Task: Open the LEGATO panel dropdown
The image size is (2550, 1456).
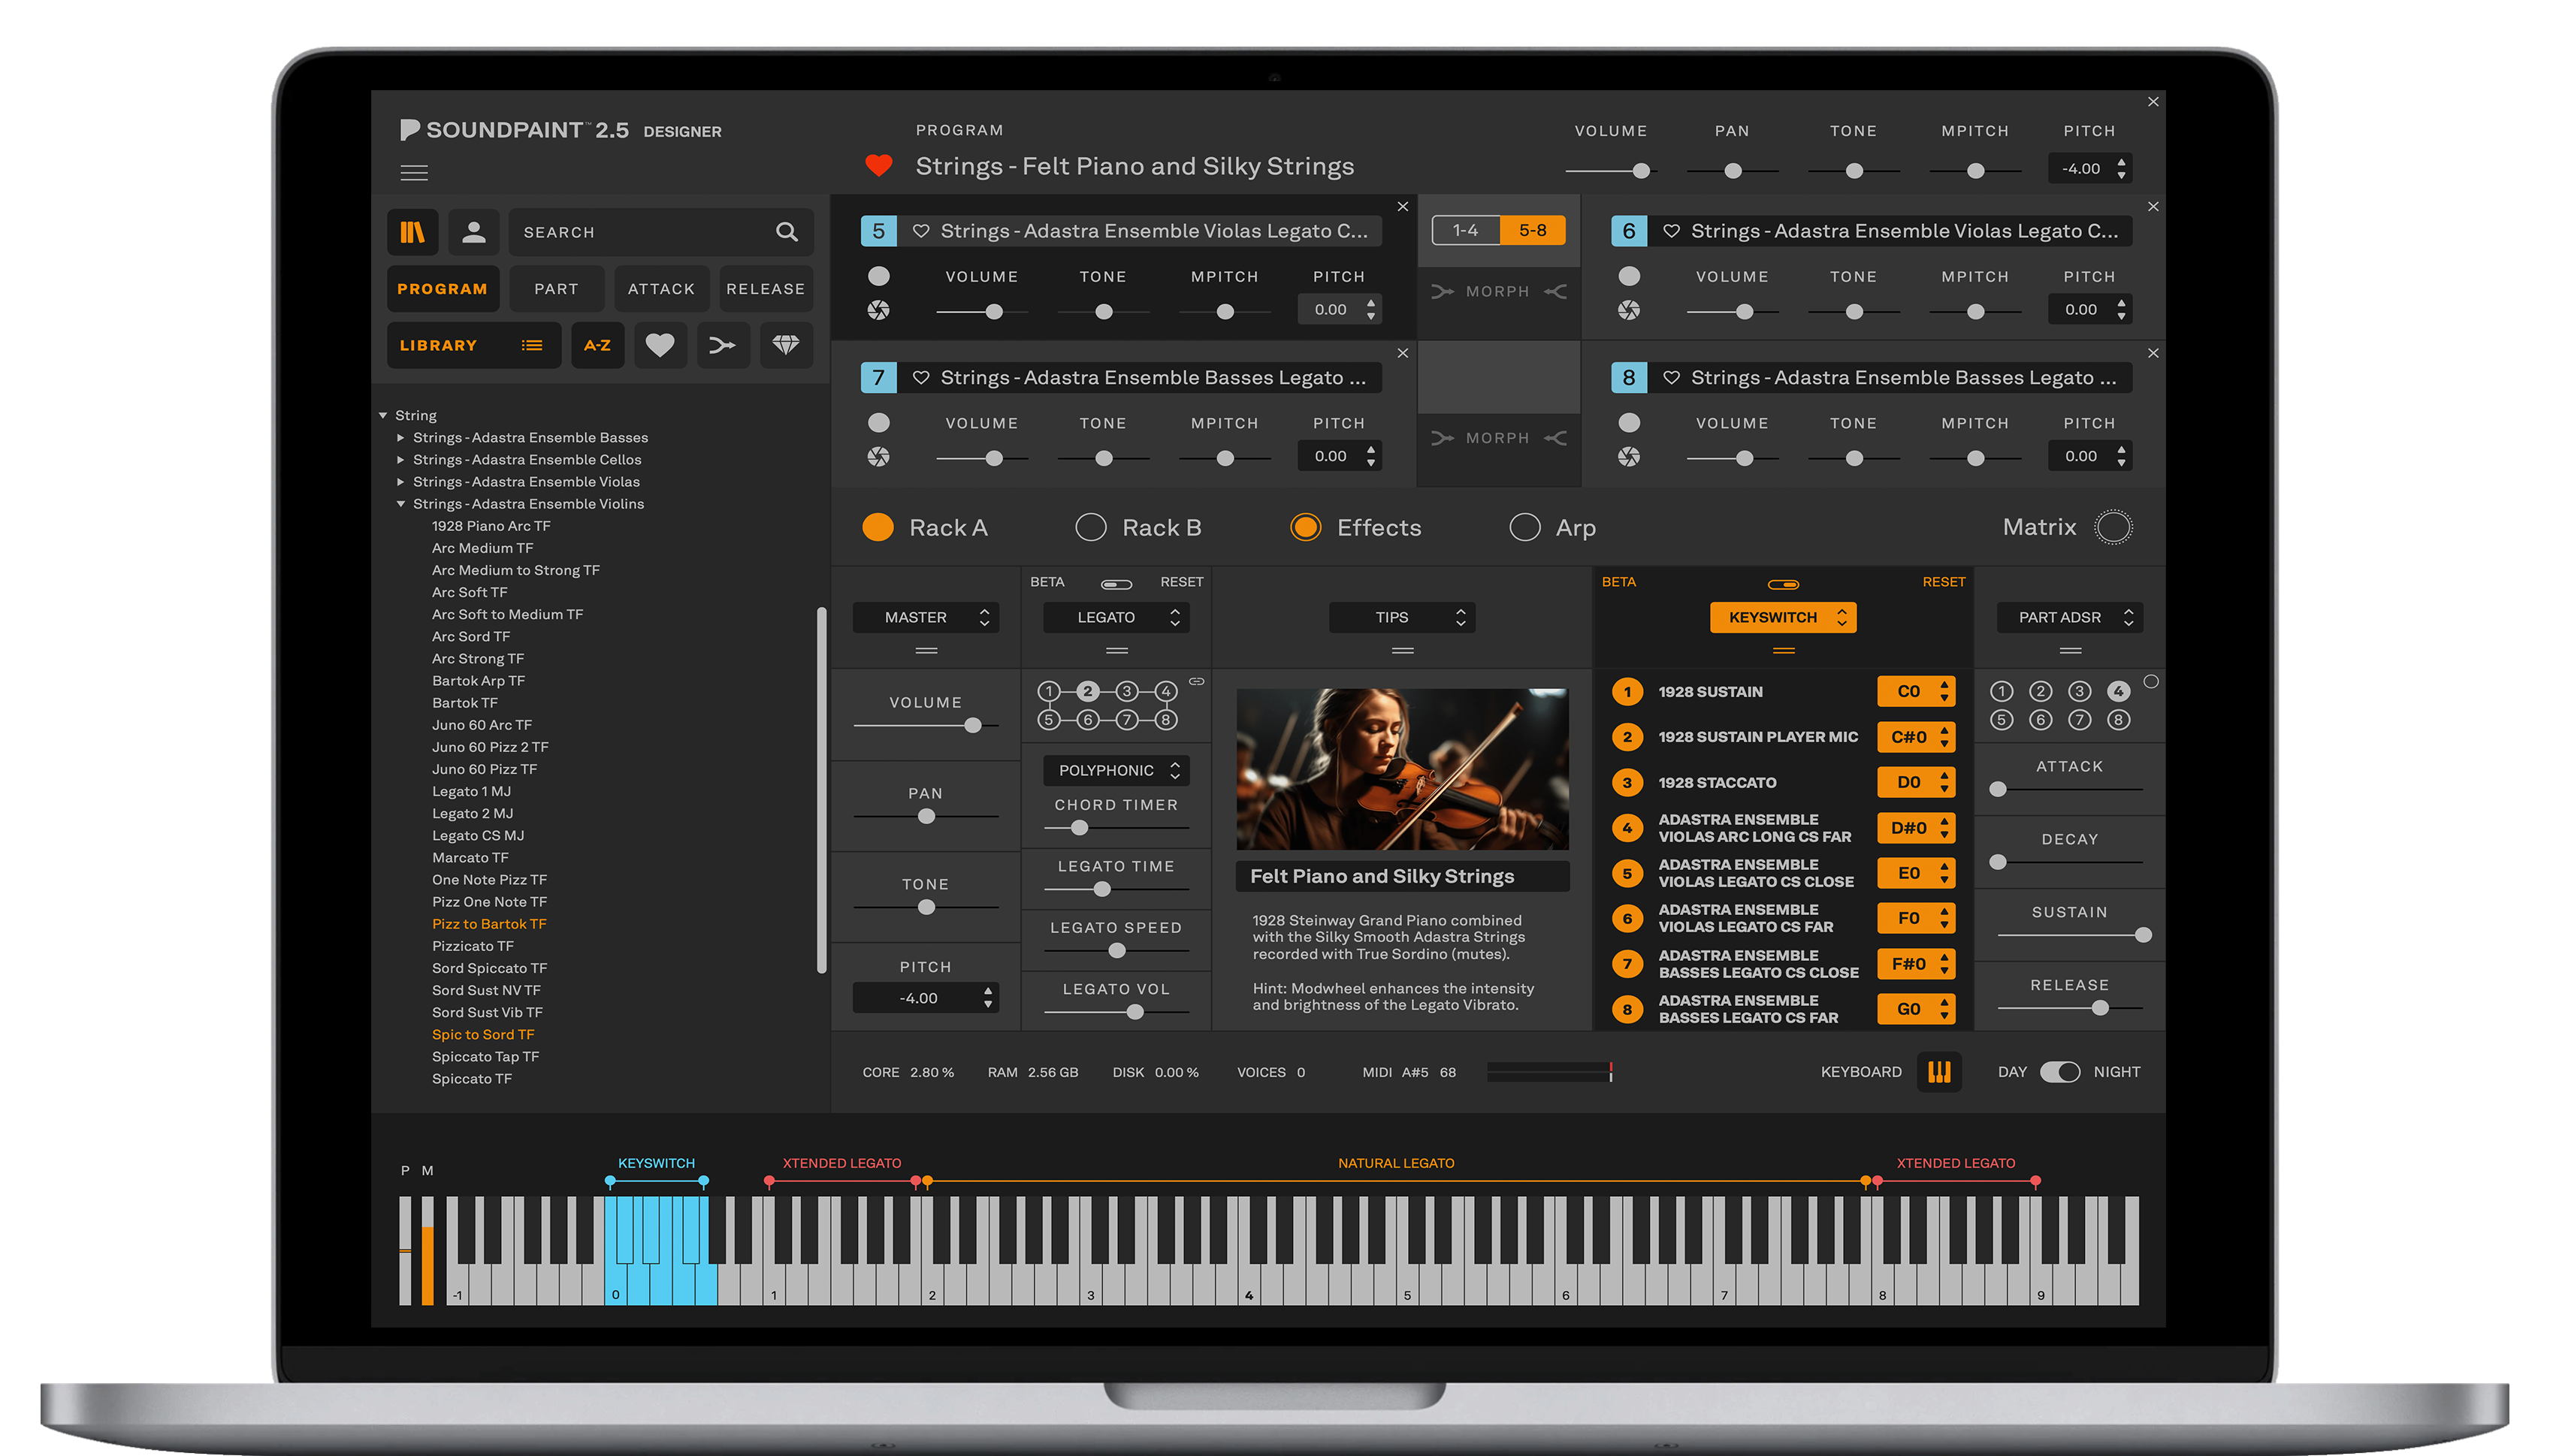Action: (1116, 618)
